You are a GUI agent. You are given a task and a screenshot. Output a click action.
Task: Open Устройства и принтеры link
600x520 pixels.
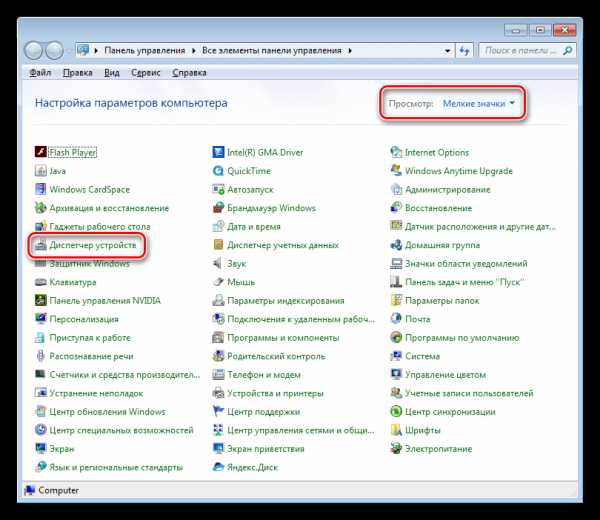click(275, 393)
